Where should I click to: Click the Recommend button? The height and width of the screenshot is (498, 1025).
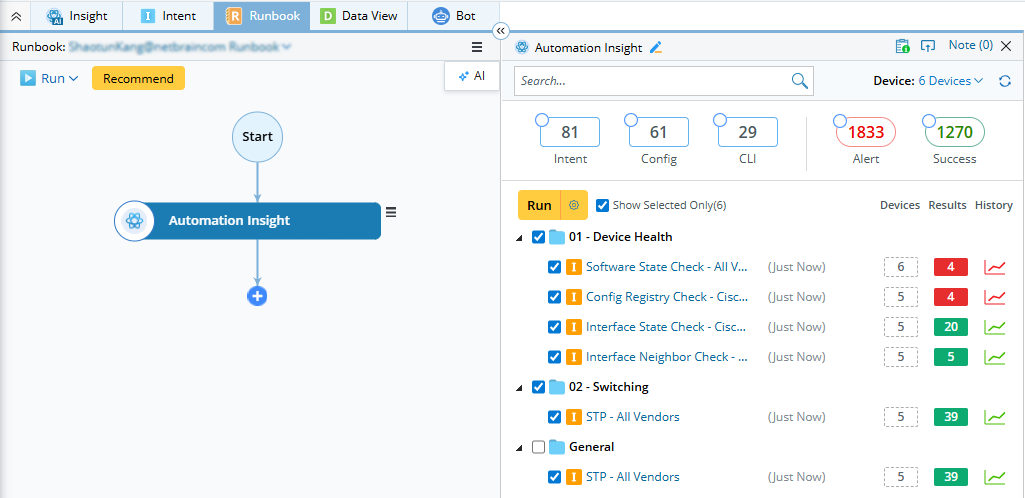[138, 78]
